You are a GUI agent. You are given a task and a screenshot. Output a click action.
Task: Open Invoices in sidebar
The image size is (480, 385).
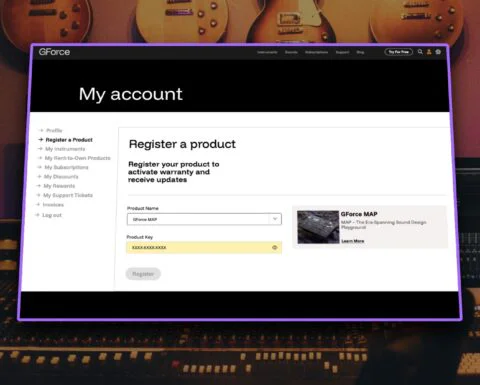click(x=53, y=205)
